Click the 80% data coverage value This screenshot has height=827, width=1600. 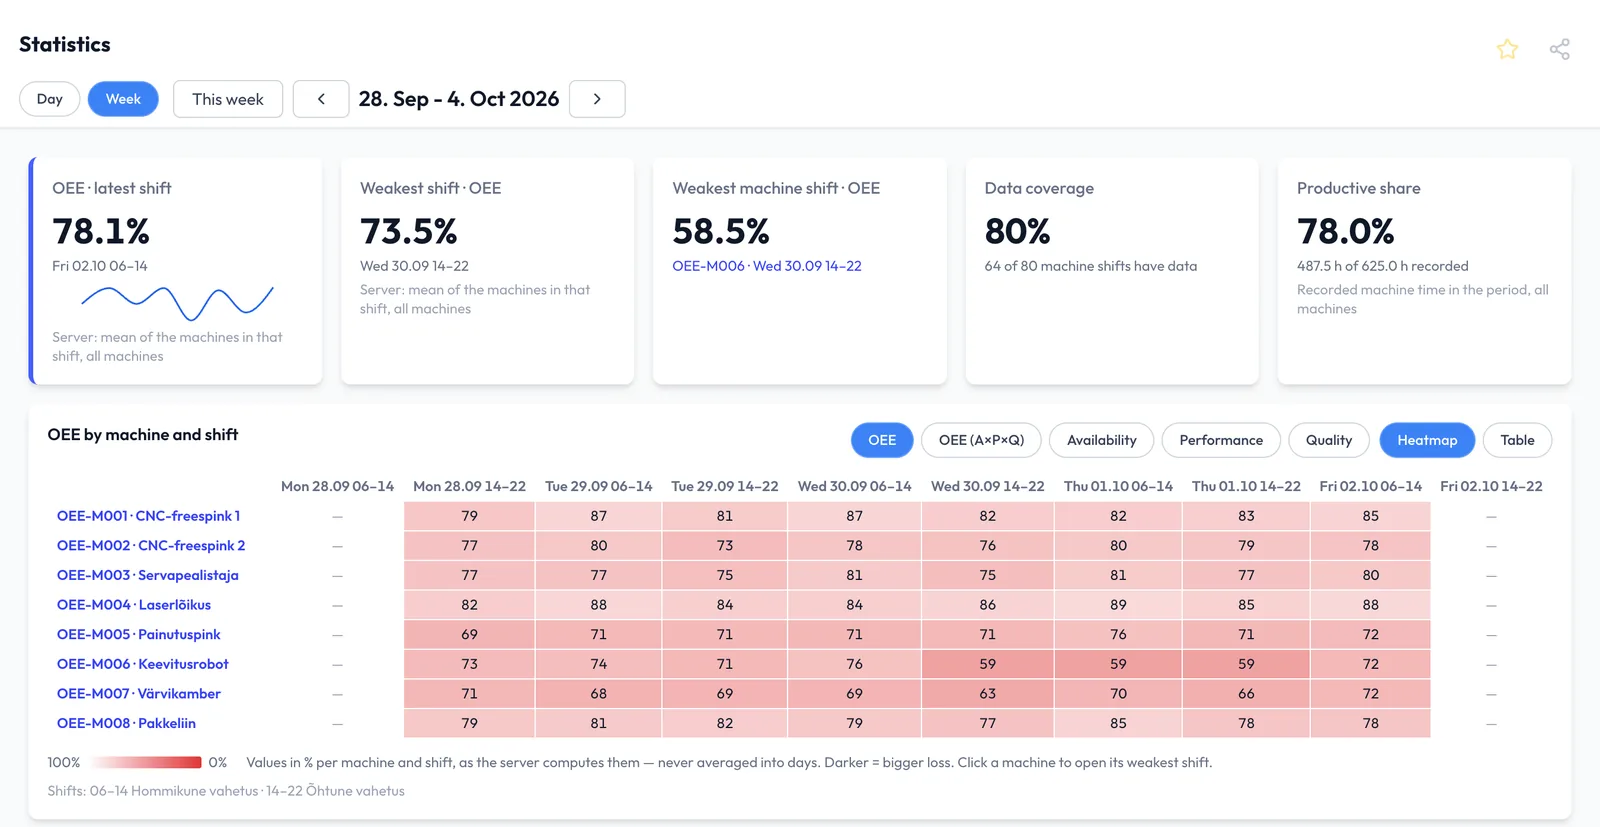1018,232
